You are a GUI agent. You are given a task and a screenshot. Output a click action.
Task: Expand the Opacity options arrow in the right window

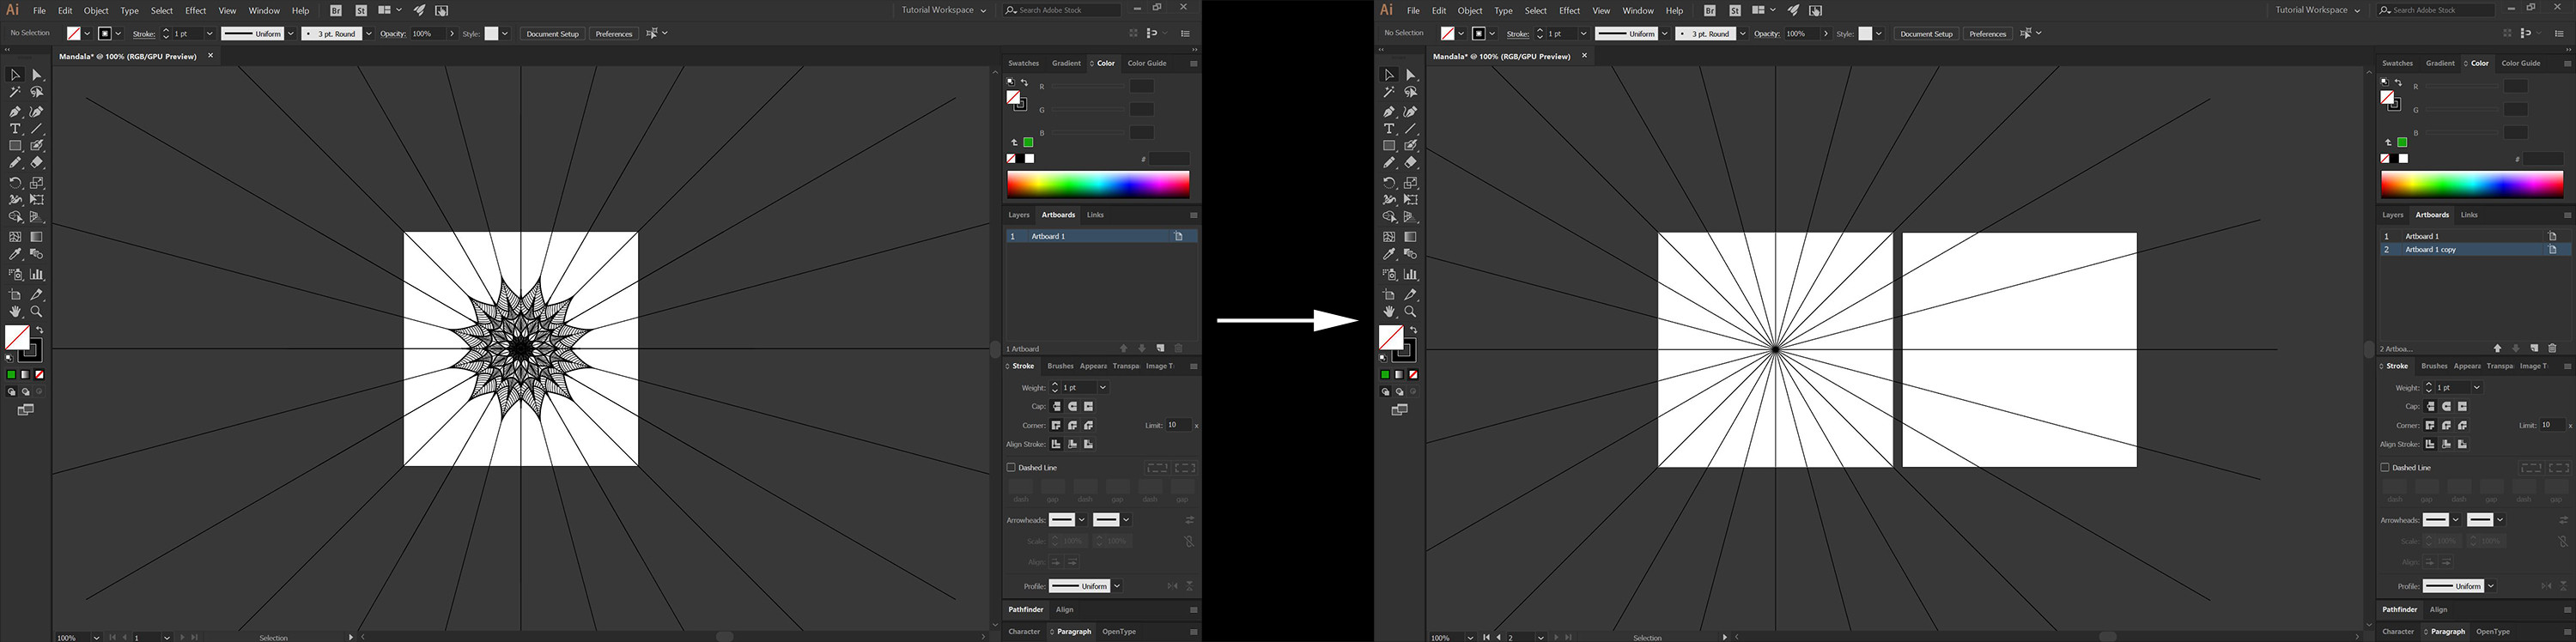[1826, 34]
